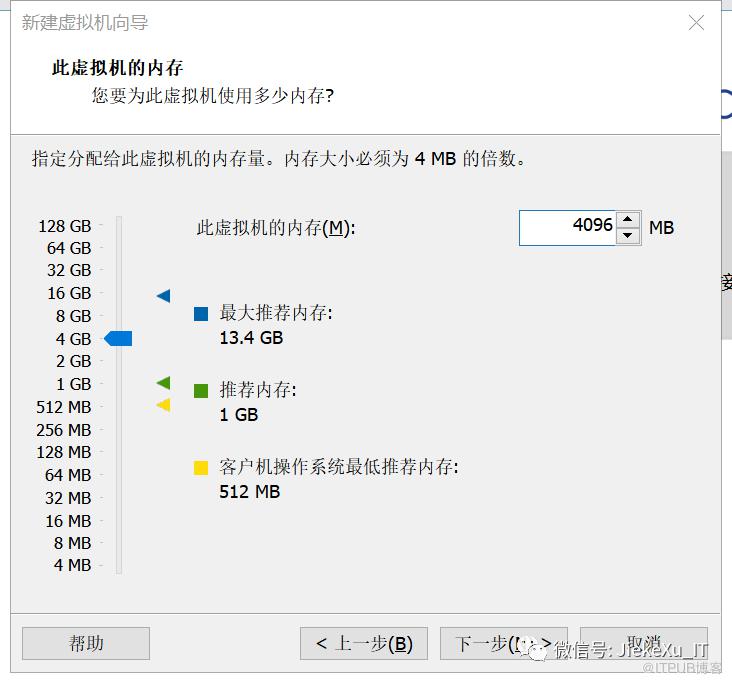Click the green 推荐内存 legend square

pos(201,390)
